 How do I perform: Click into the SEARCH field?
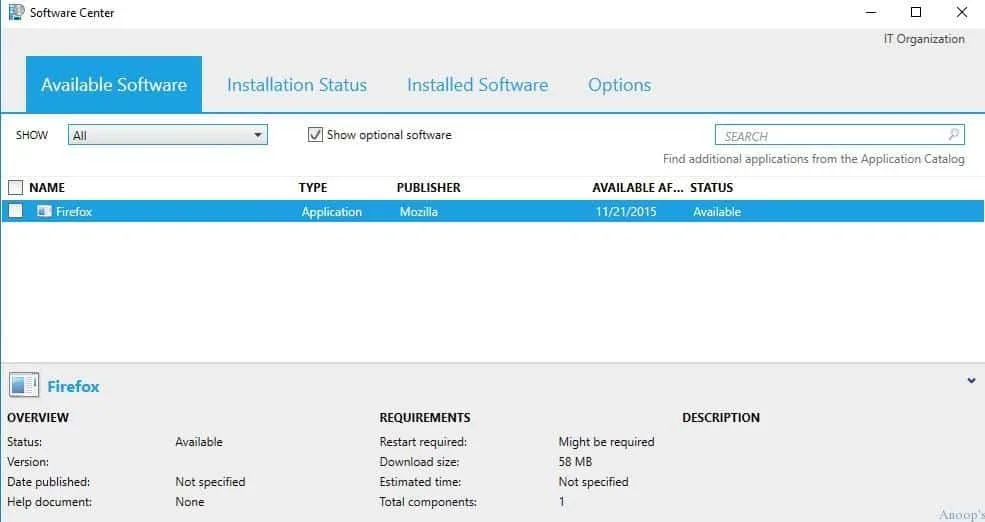pyautogui.click(x=830, y=135)
